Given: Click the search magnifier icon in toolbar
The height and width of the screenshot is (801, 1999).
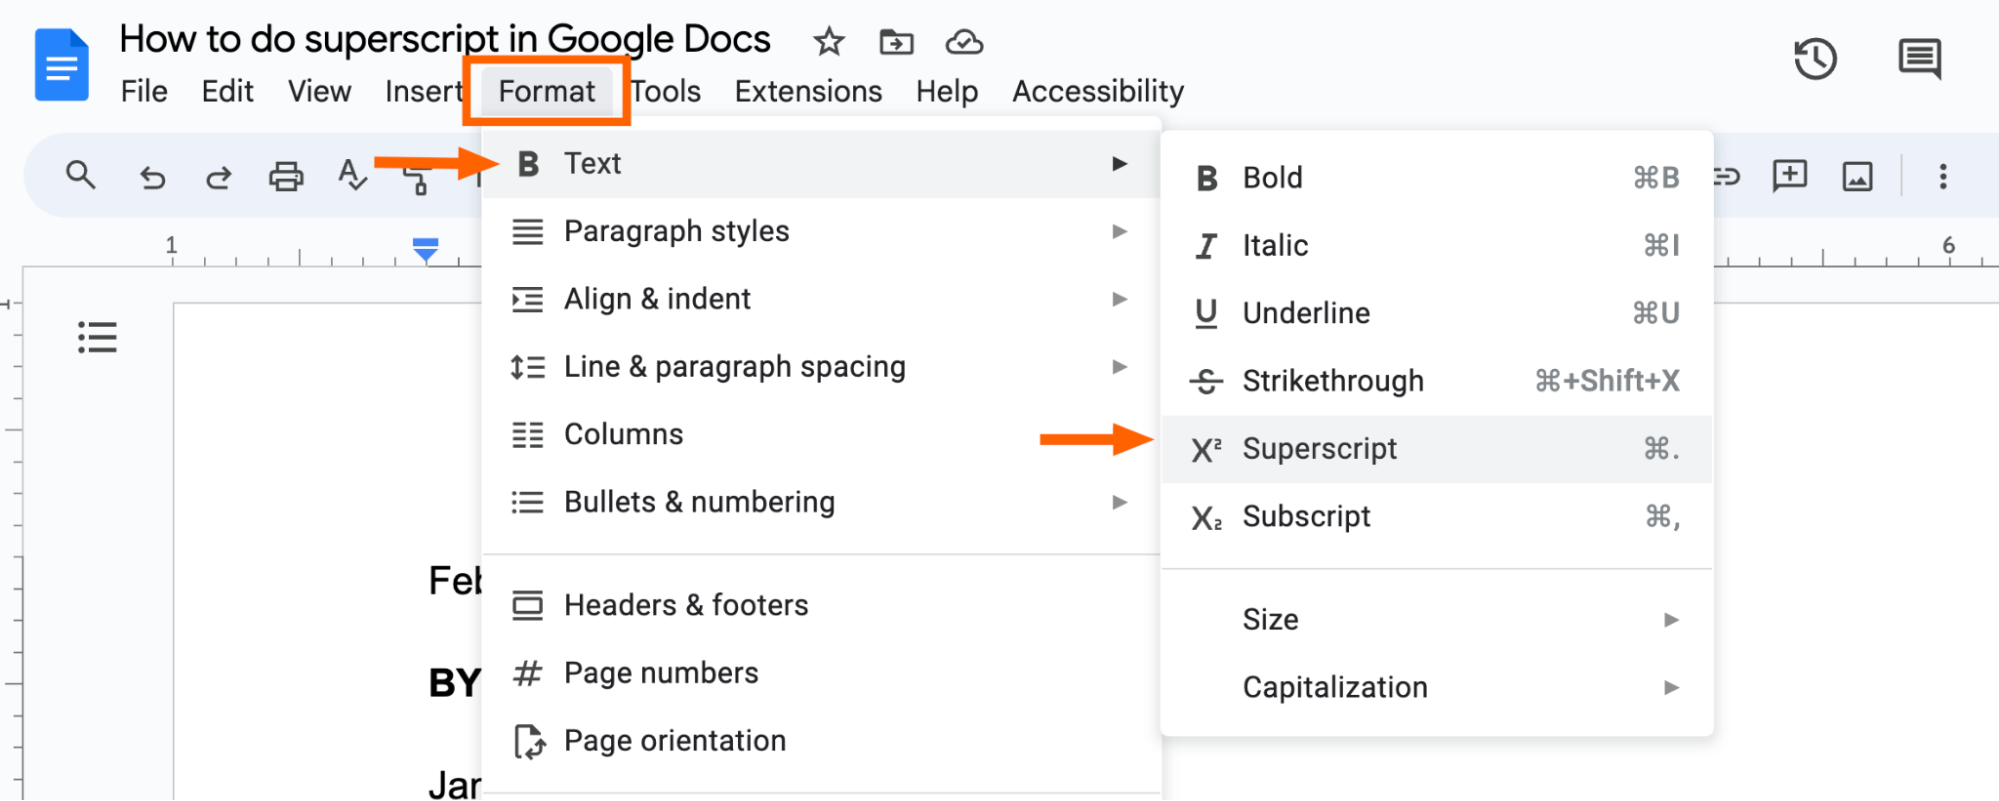Looking at the screenshot, I should [81, 176].
